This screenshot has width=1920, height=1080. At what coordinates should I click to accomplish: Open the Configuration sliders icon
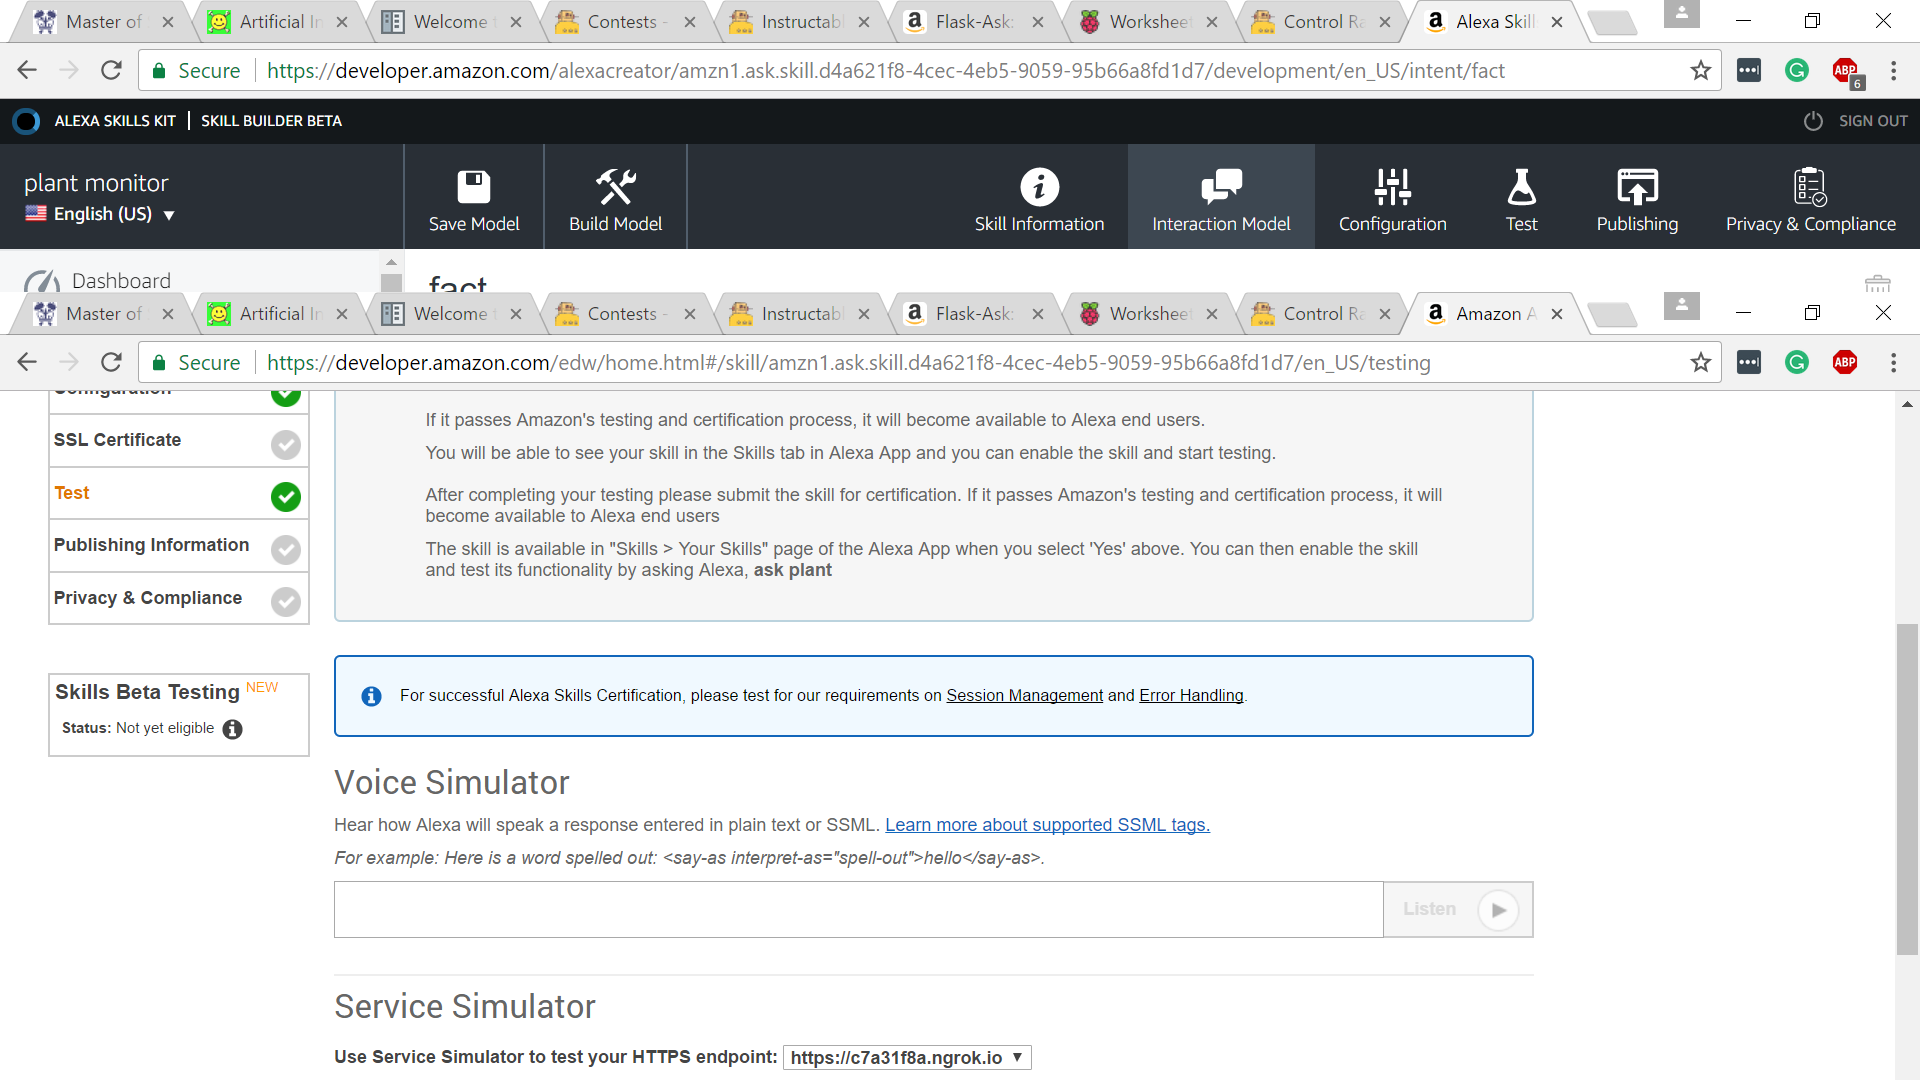pos(1392,187)
